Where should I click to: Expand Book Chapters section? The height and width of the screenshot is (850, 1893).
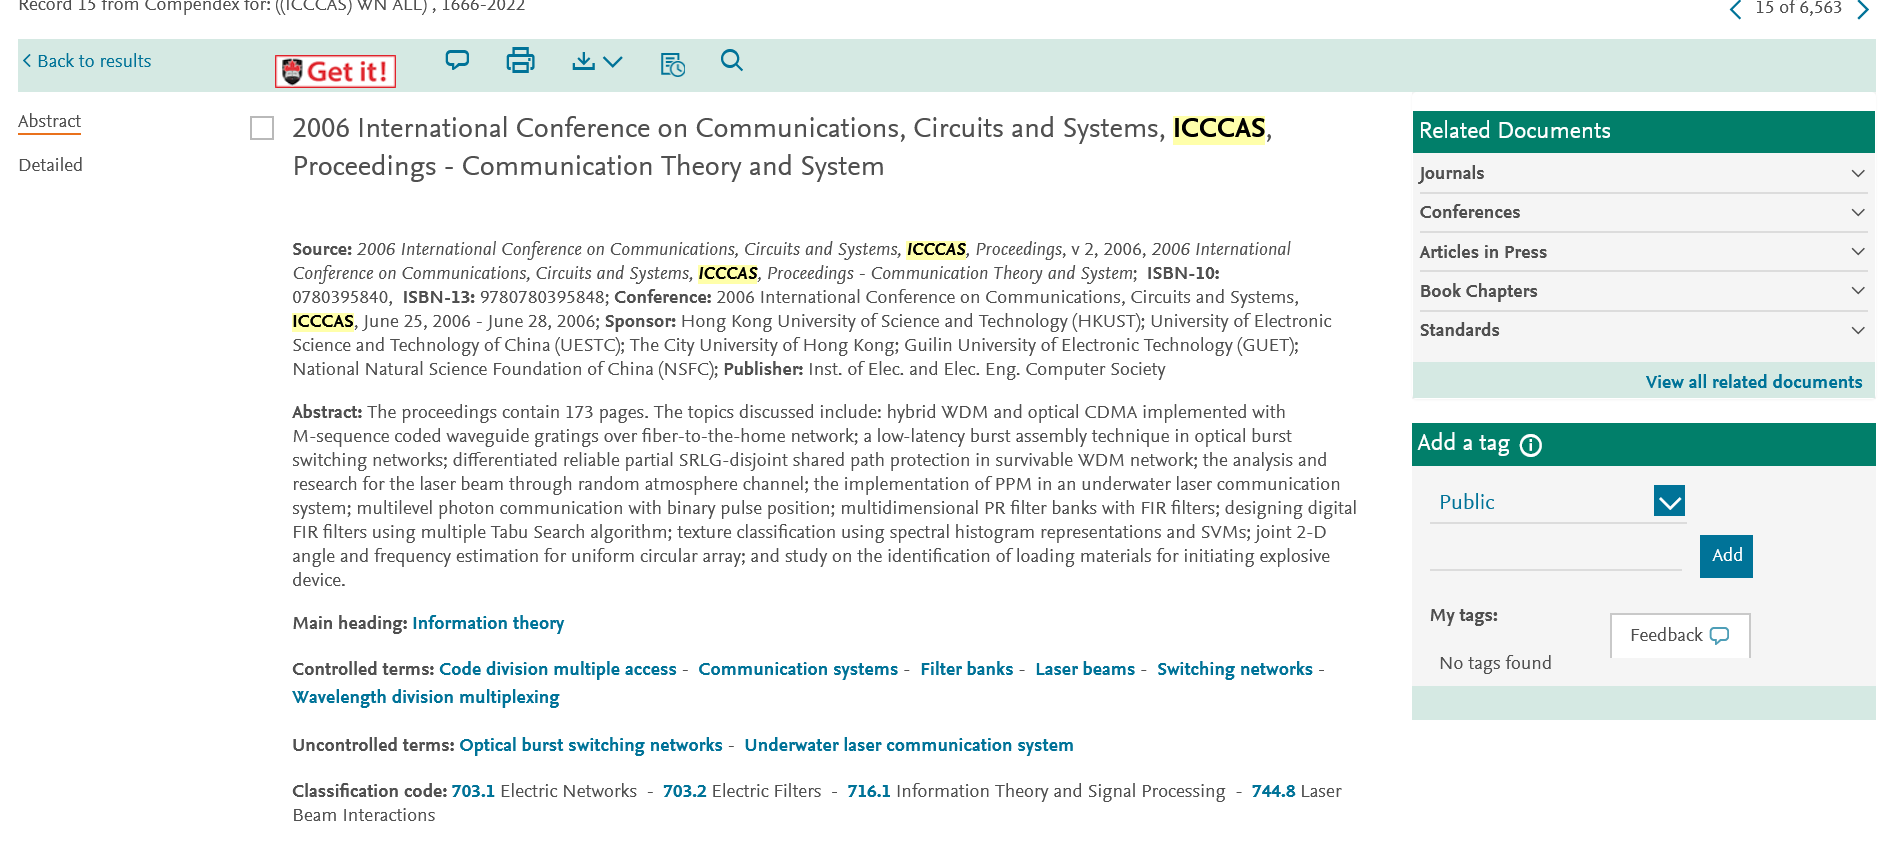pyautogui.click(x=1642, y=291)
